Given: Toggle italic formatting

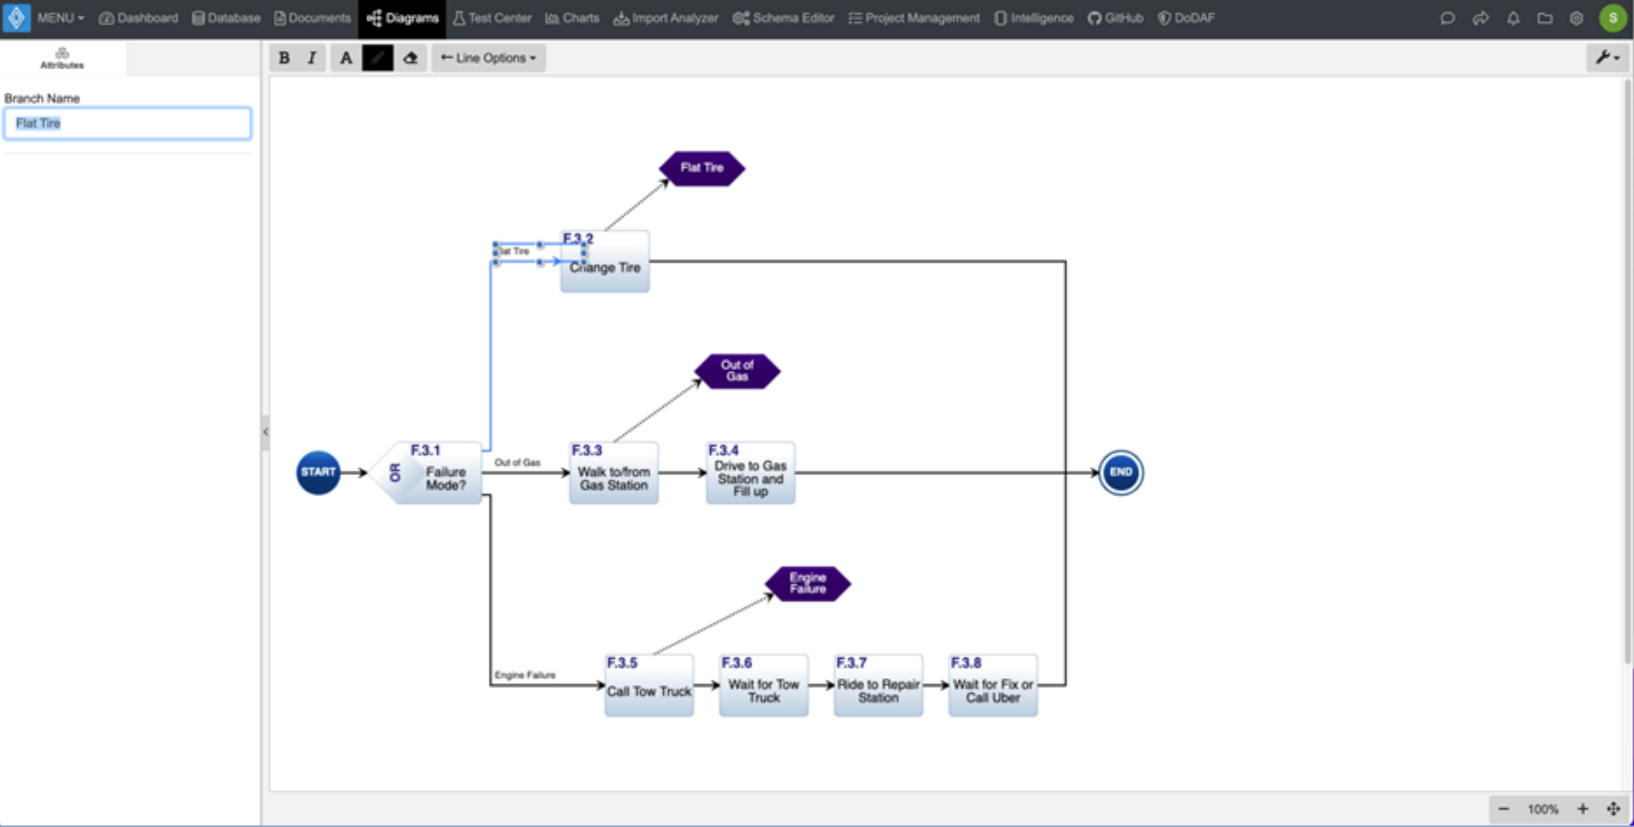Looking at the screenshot, I should (312, 58).
